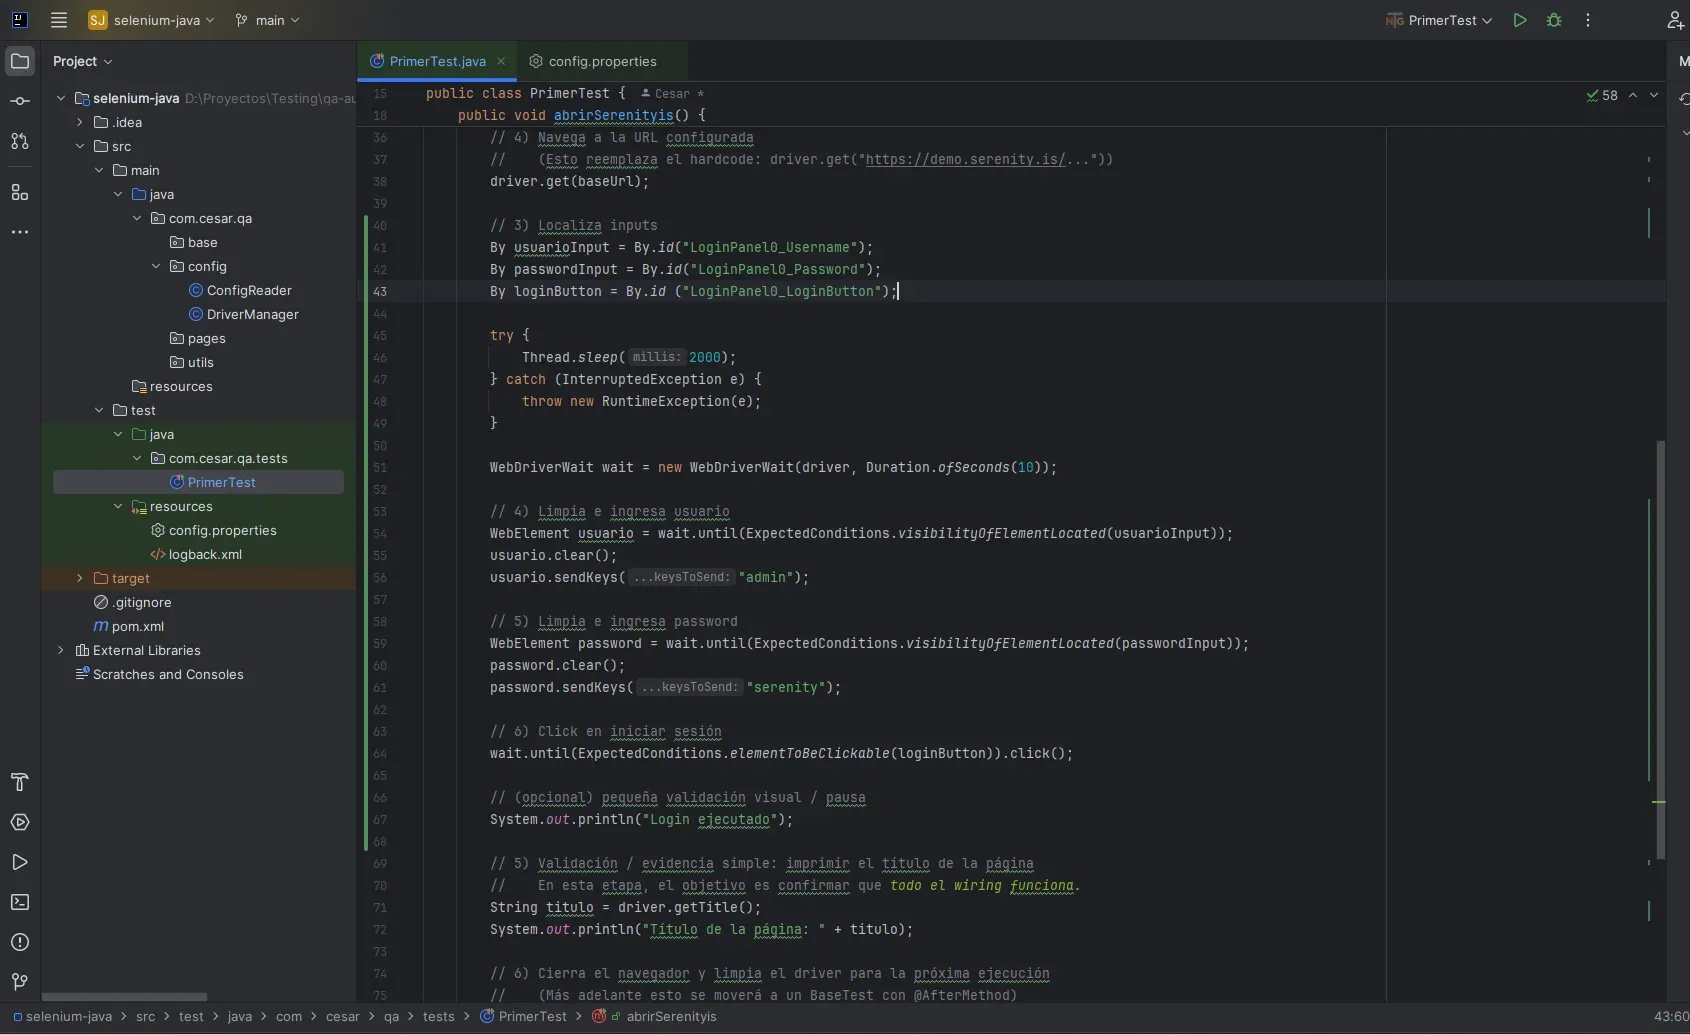Toggle the Git panel in the sidebar
This screenshot has width=1690, height=1034.
[20, 983]
